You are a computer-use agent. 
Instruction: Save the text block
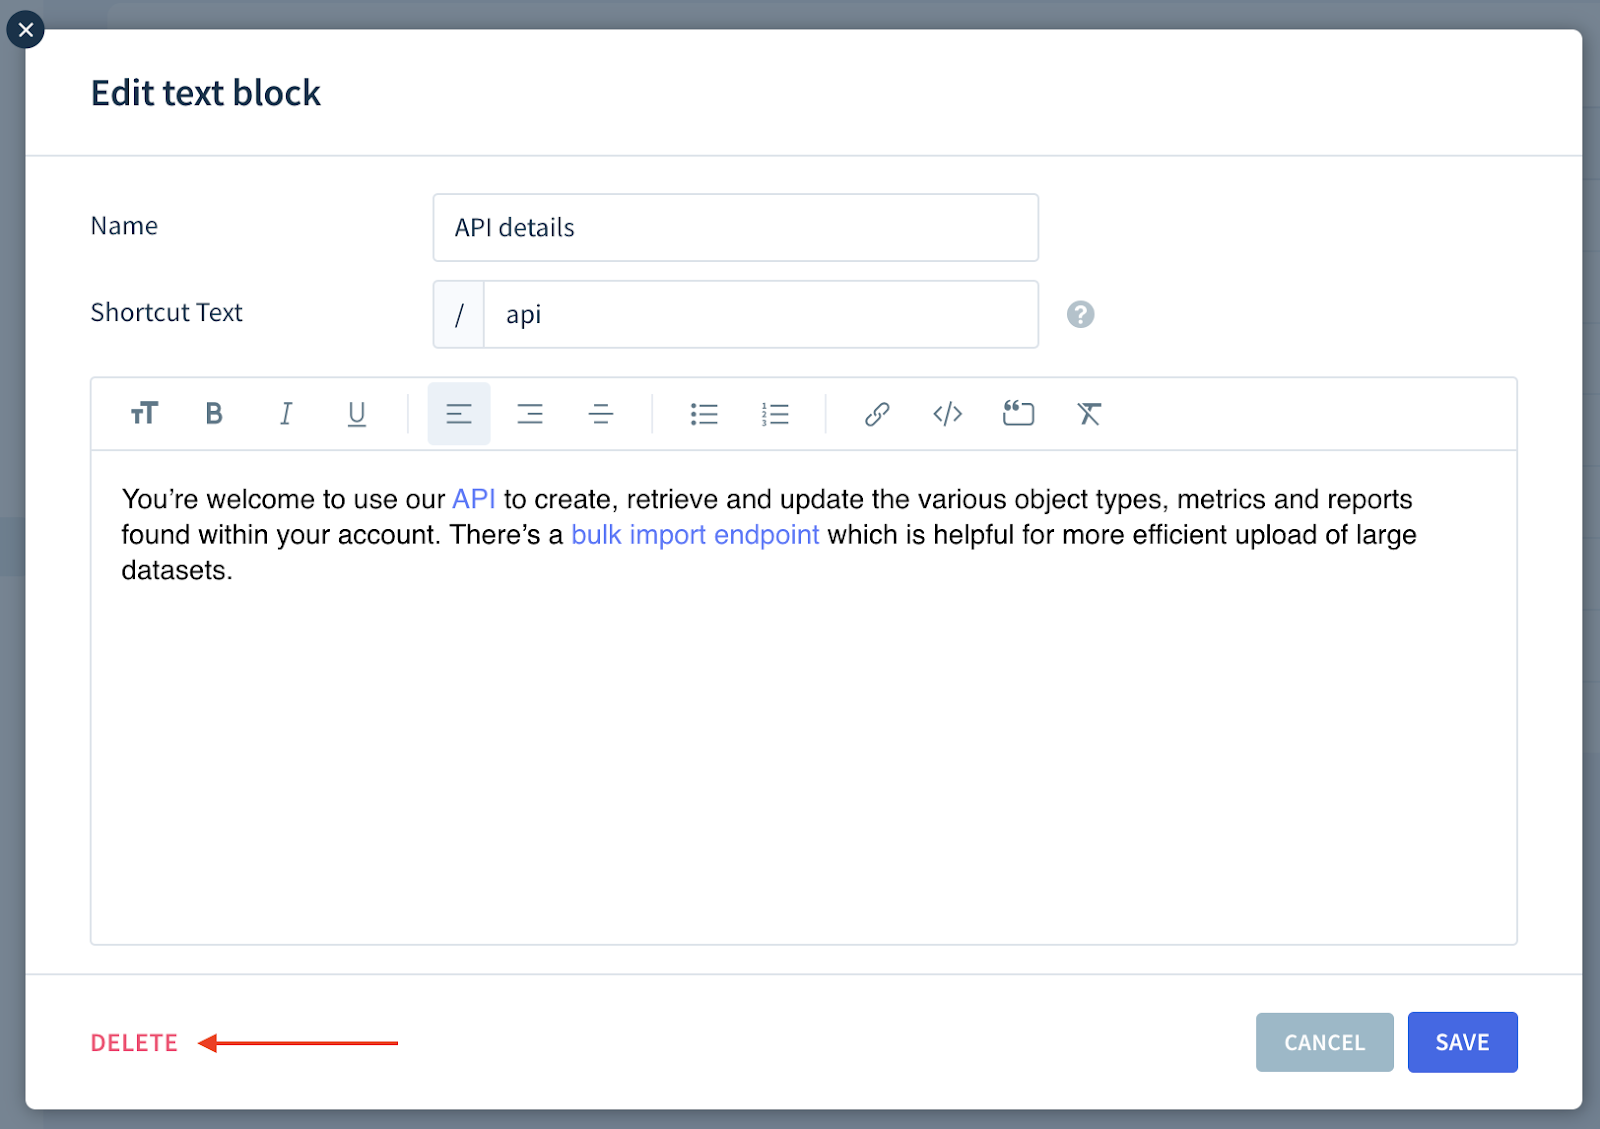point(1462,1042)
